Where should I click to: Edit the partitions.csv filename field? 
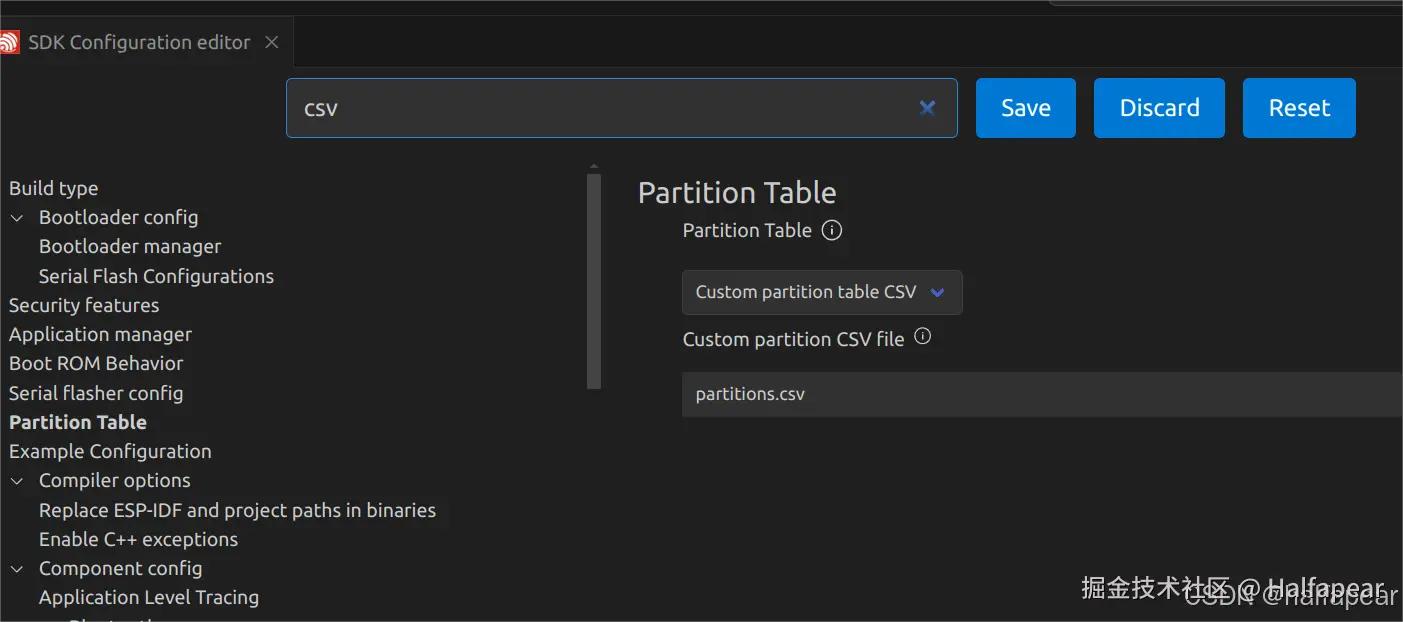coord(1040,394)
